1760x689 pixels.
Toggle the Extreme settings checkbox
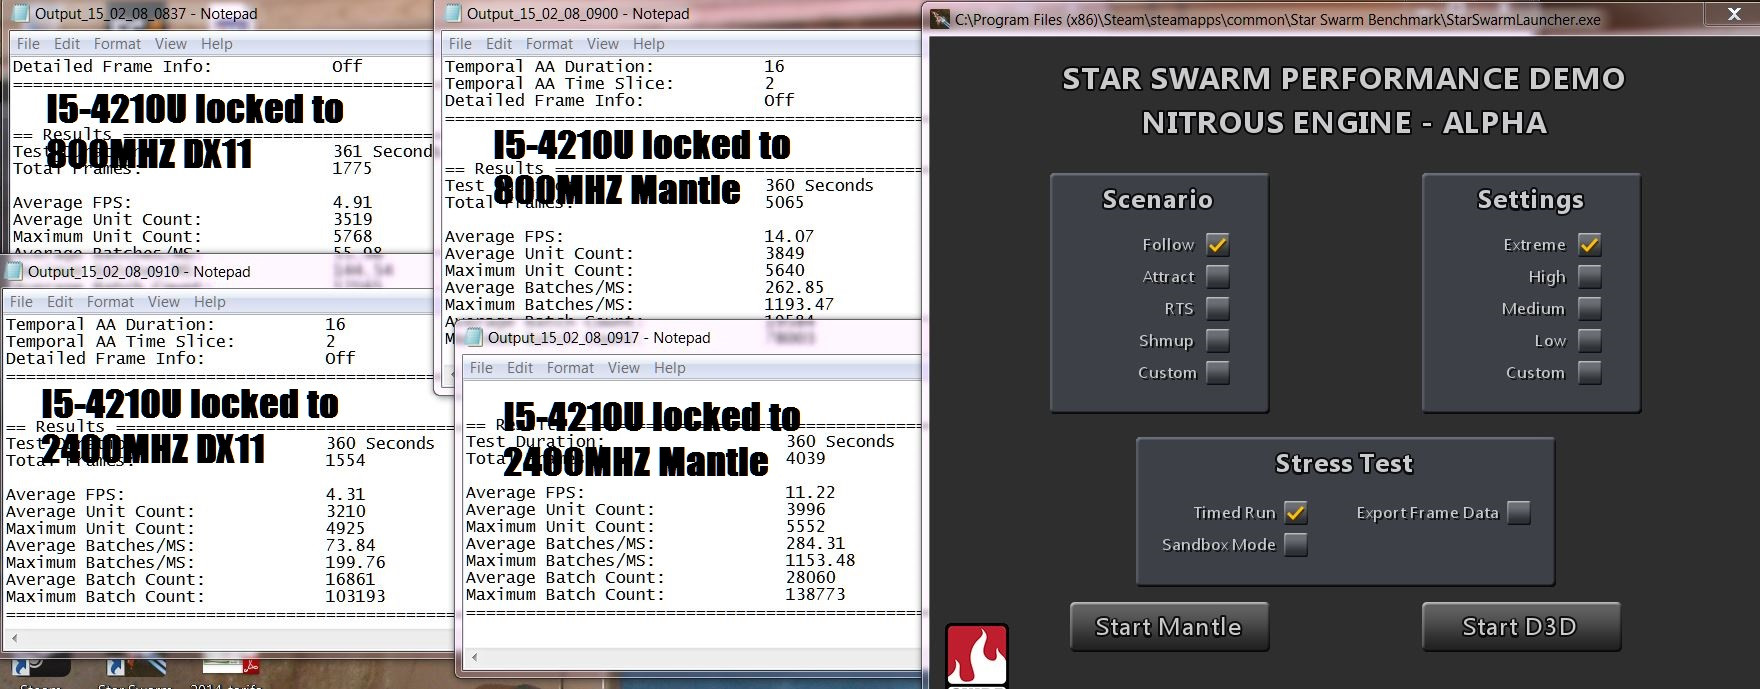pos(1589,245)
